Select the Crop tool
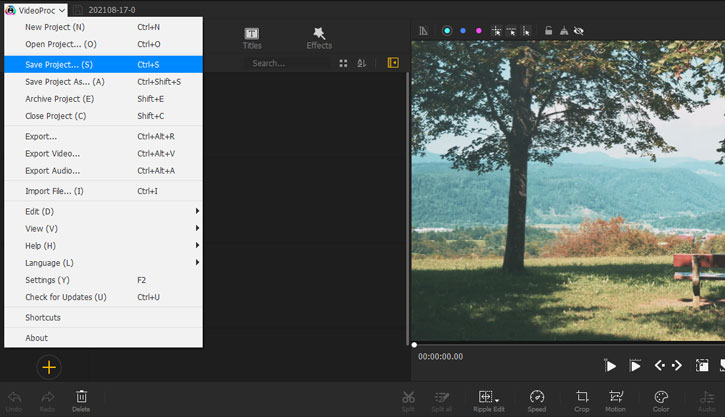This screenshot has height=417, width=725. [x=582, y=397]
